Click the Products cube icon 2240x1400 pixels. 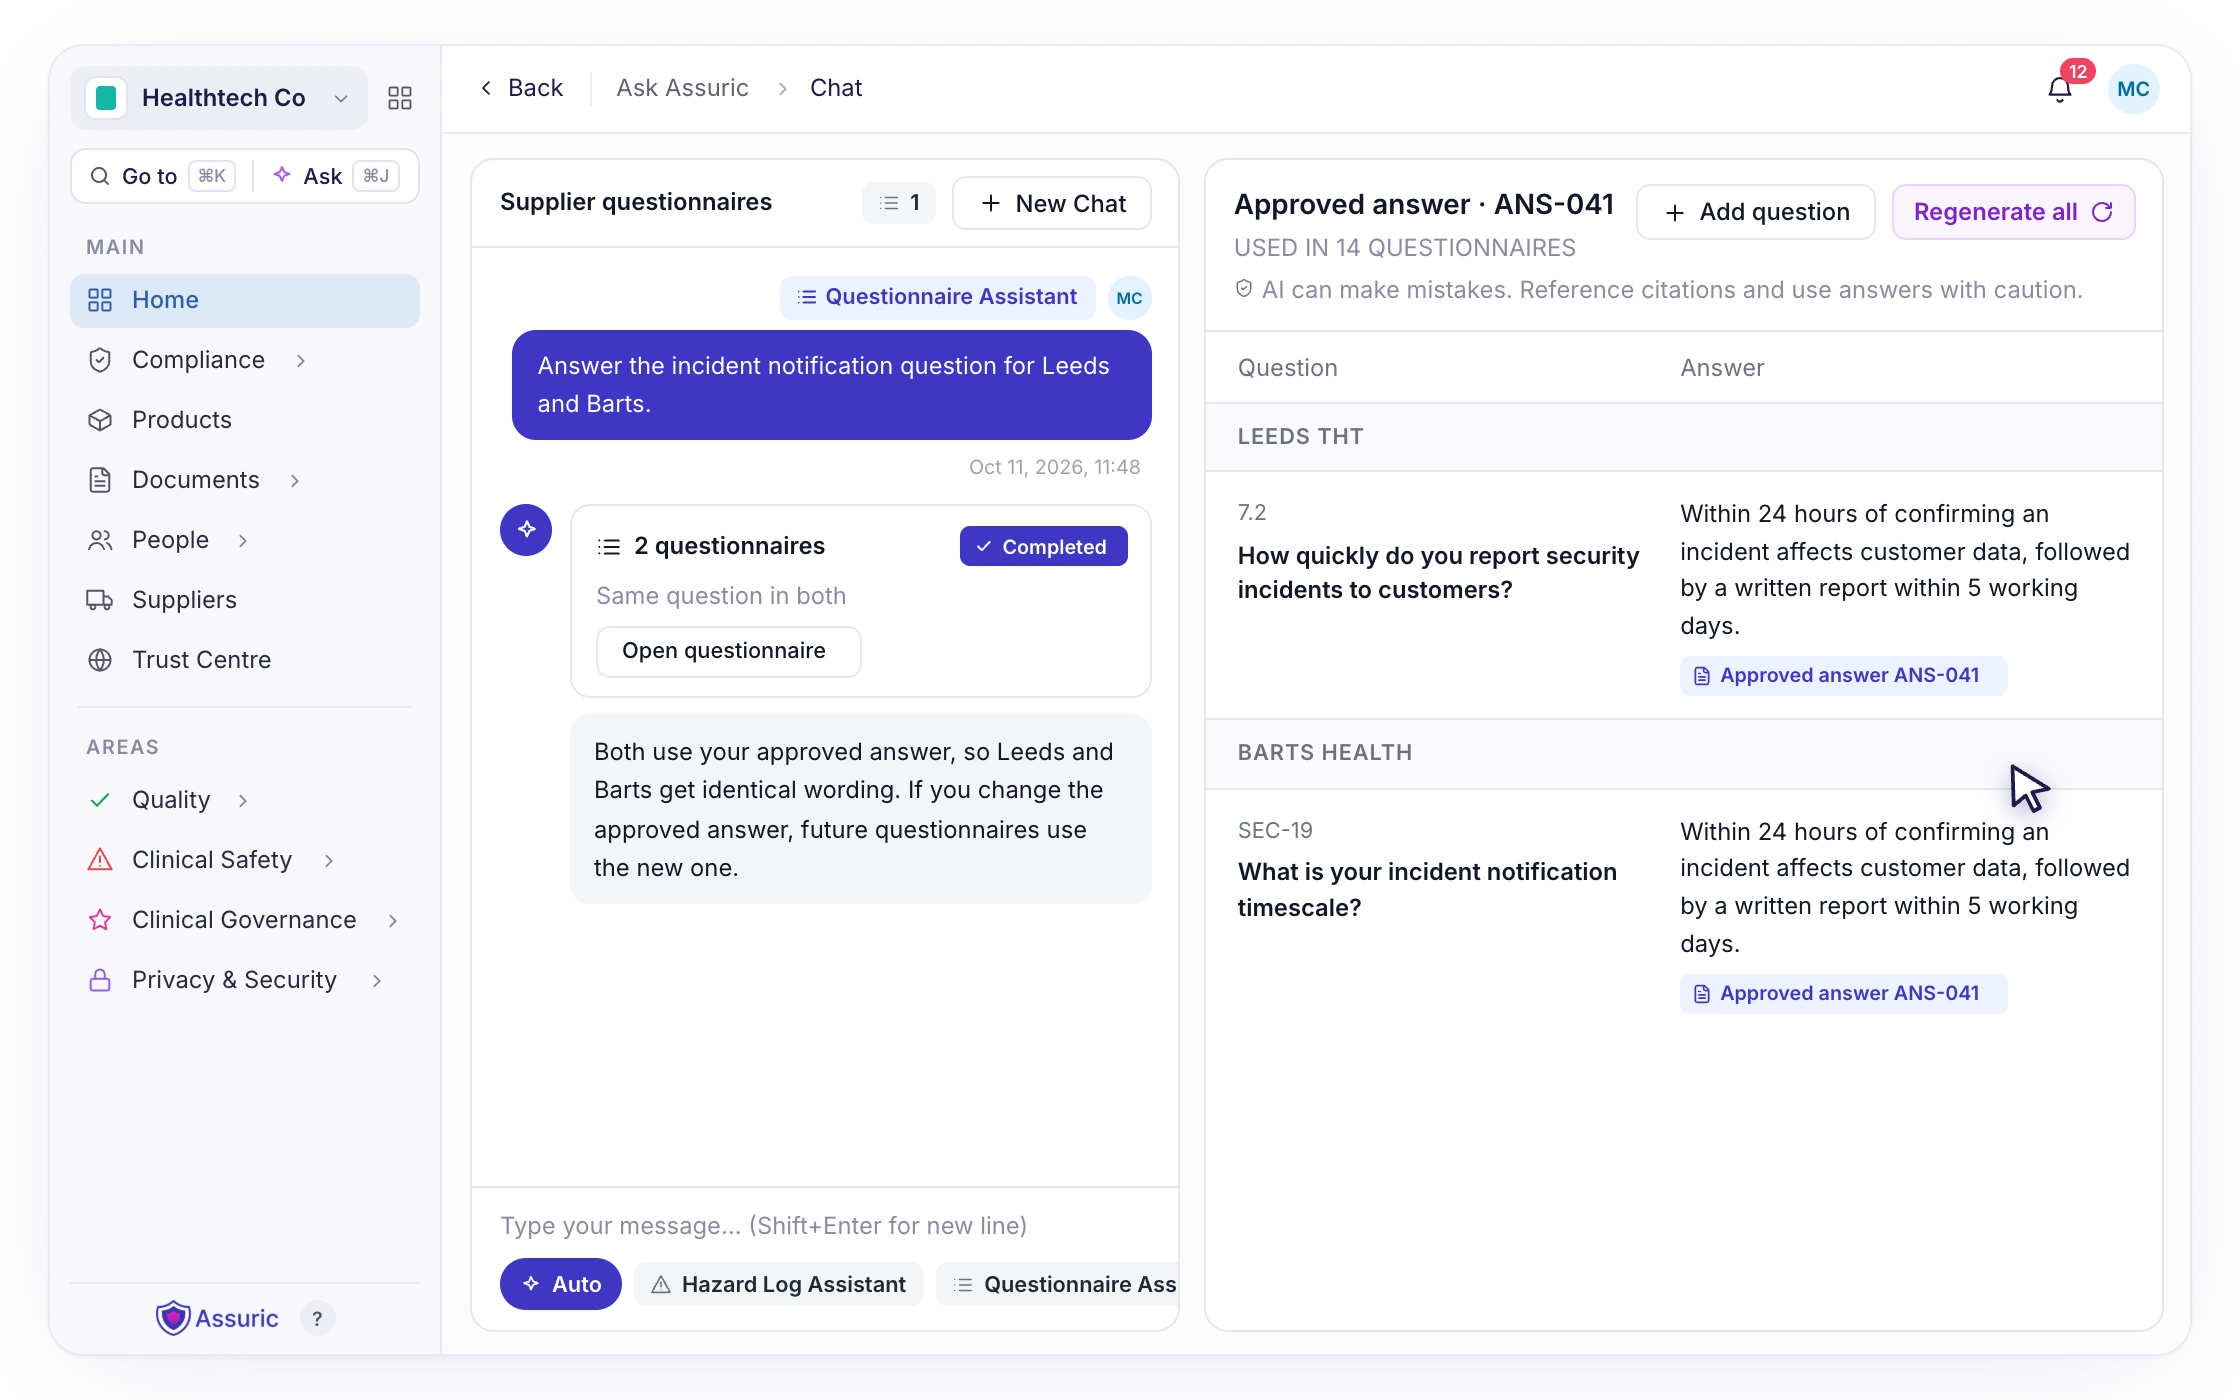tap(100, 420)
